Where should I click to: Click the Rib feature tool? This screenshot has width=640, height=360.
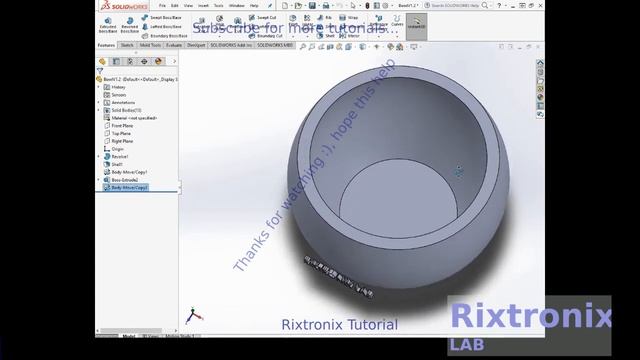(324, 18)
